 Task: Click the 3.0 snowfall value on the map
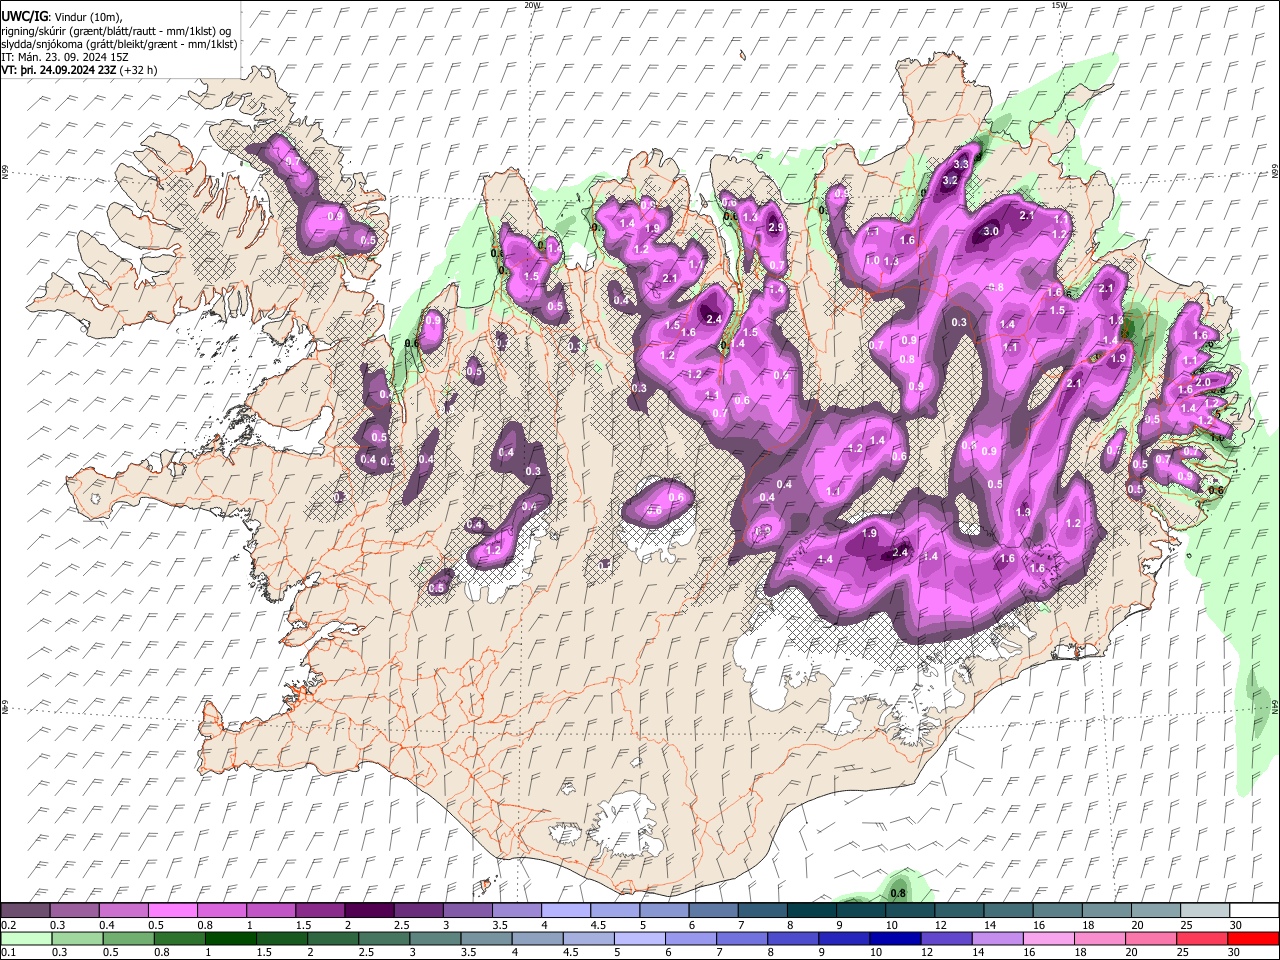(991, 231)
